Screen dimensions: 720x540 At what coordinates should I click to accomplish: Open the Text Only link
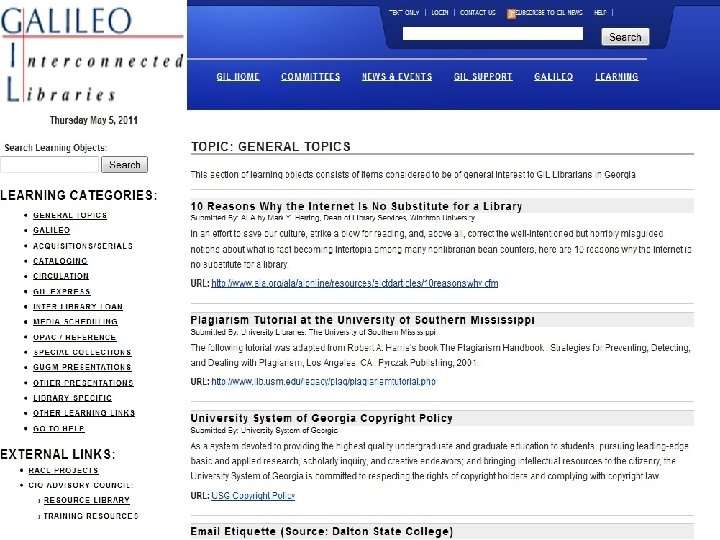pyautogui.click(x=404, y=12)
